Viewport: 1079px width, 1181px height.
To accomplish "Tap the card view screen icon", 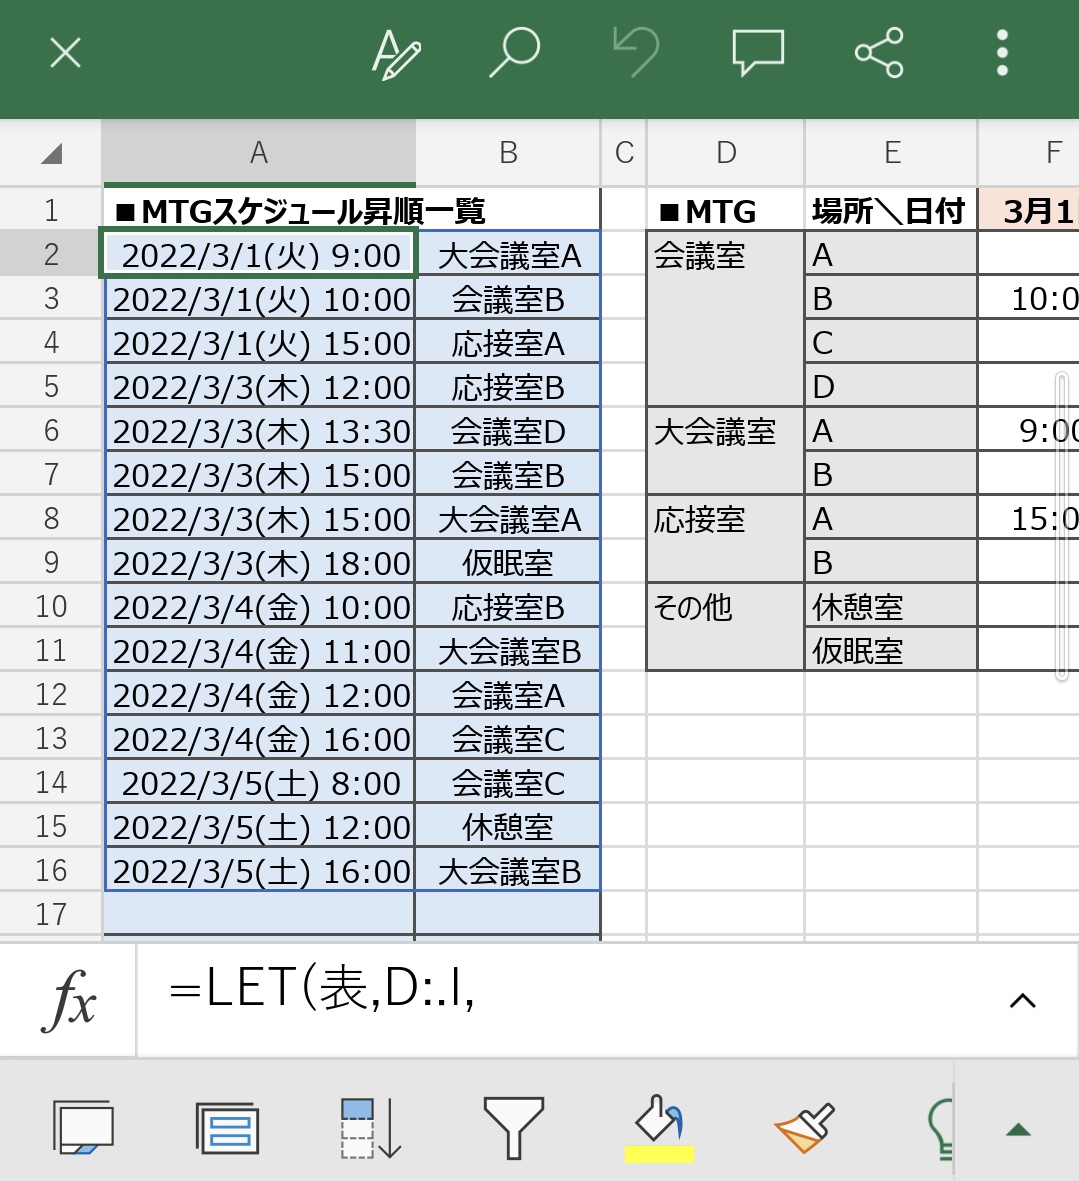I will [83, 1128].
